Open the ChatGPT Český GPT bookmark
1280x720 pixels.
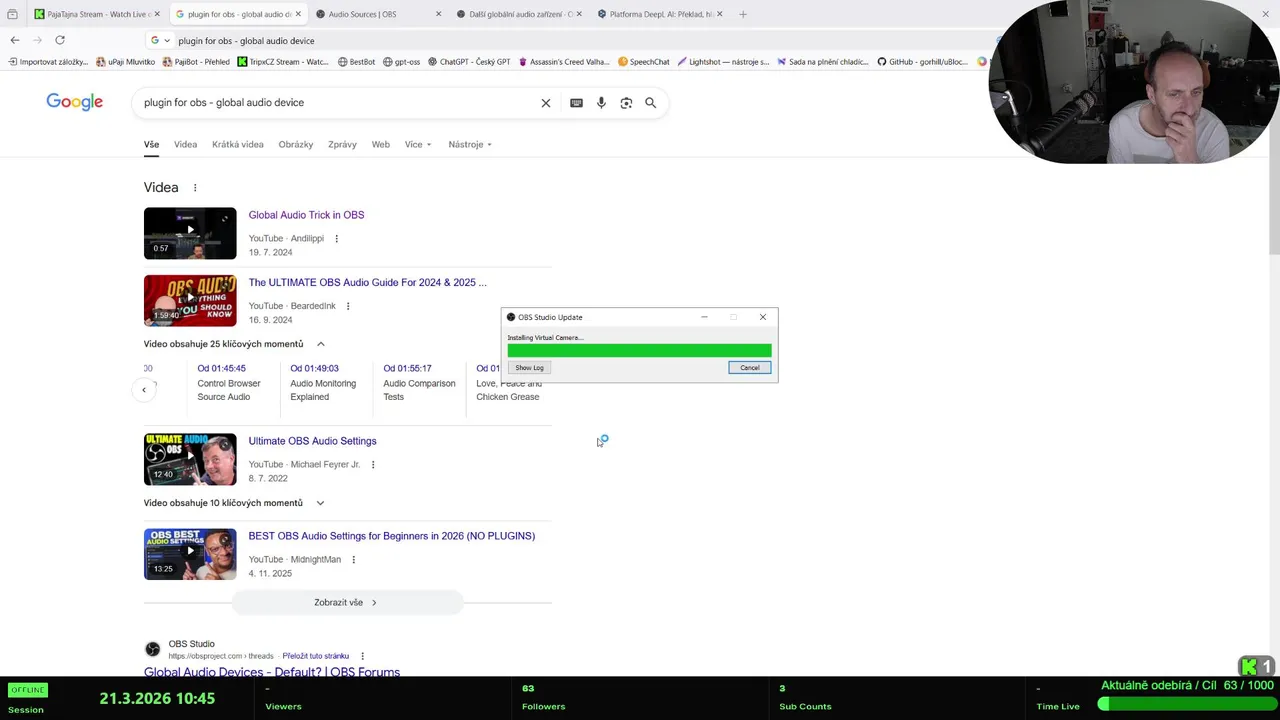[x=468, y=62]
